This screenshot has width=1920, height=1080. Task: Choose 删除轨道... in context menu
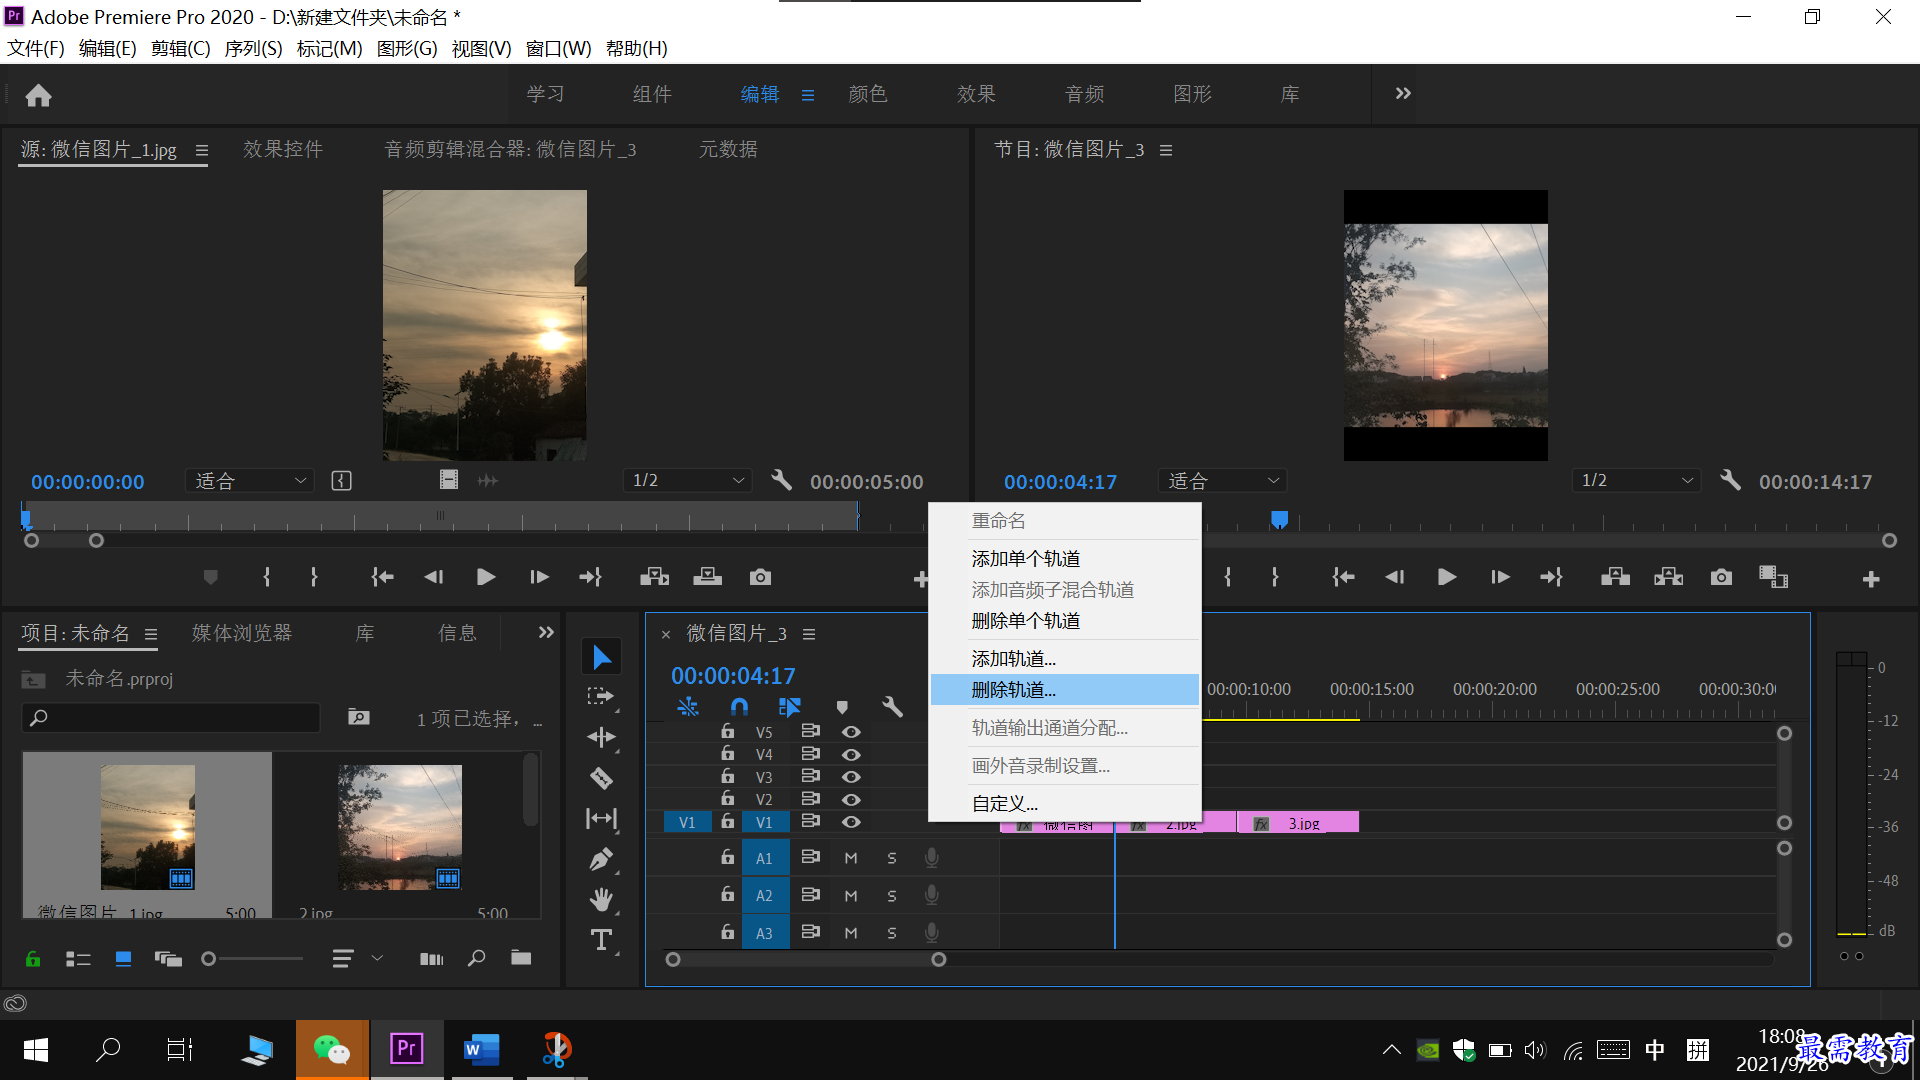1065,690
